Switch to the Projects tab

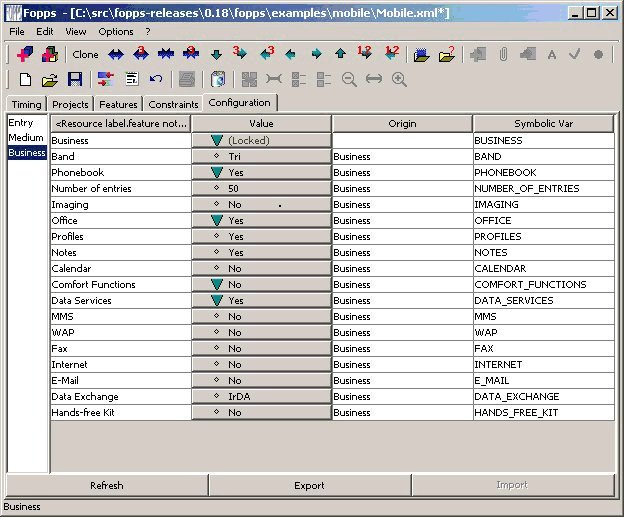70,104
